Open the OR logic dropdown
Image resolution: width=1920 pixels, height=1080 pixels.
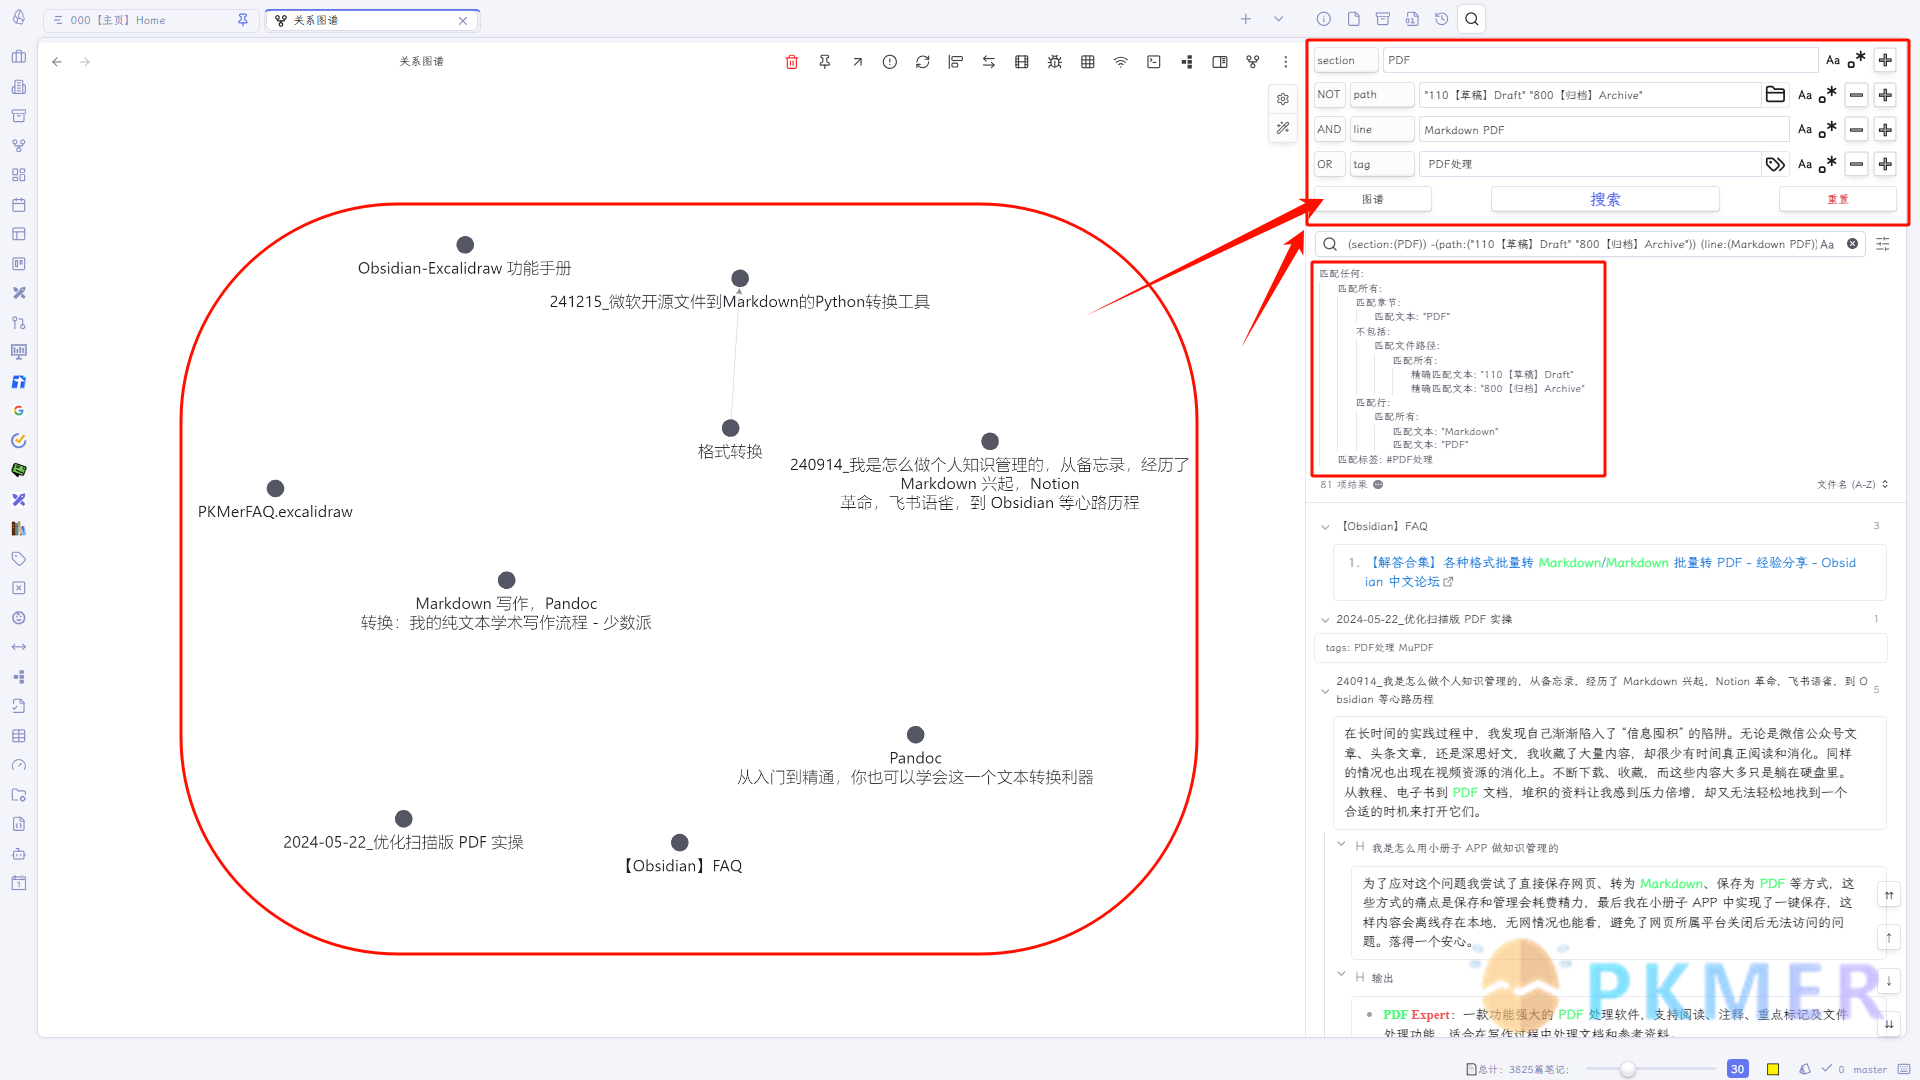(x=1329, y=164)
